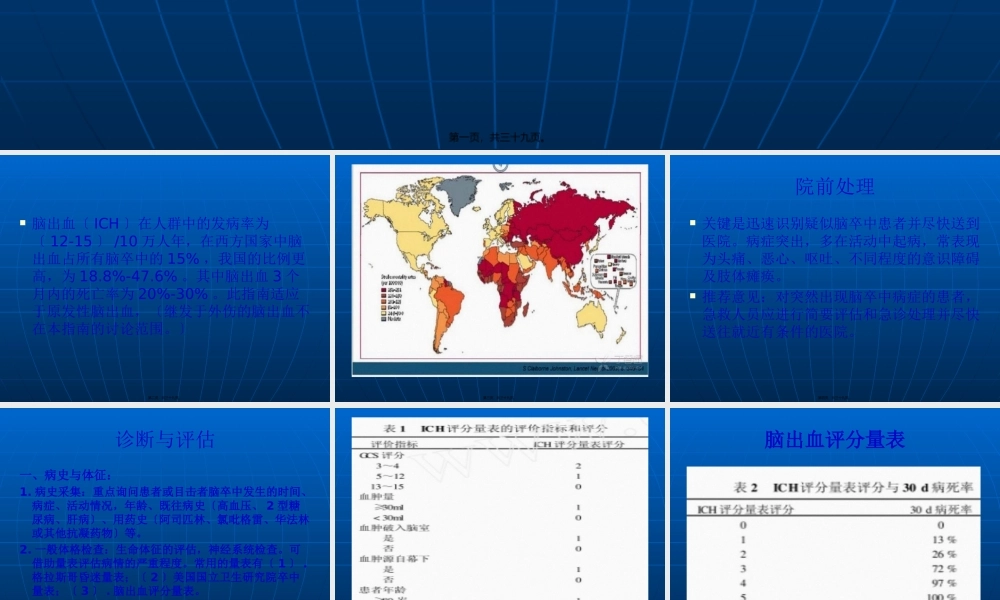
Task: Select the 脑出血评分量表 slide thumbnail
Action: point(834,502)
